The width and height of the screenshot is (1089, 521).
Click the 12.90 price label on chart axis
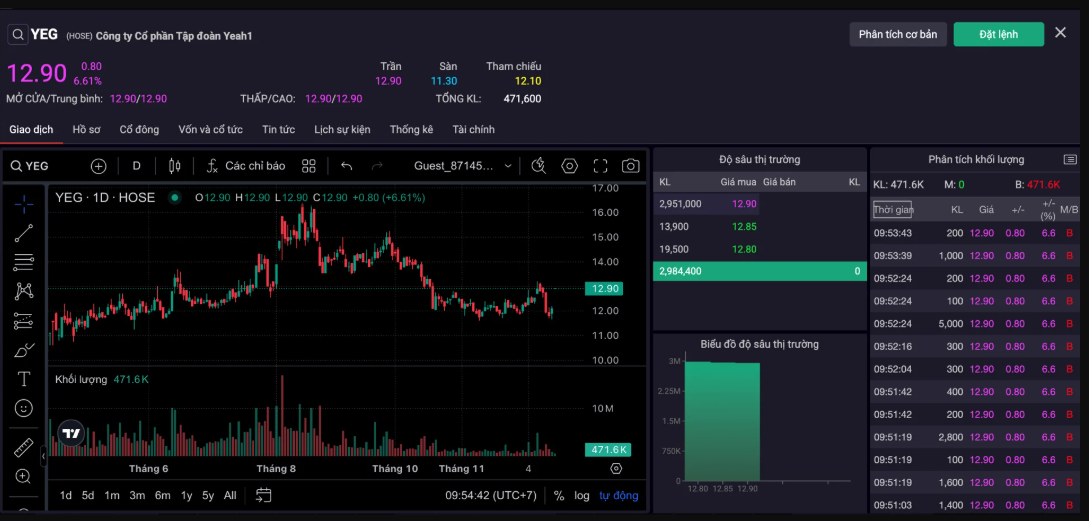[x=604, y=288]
